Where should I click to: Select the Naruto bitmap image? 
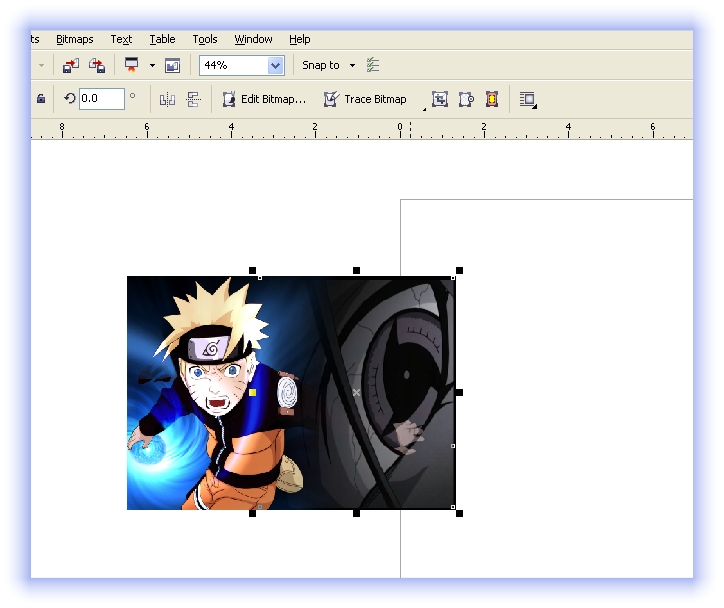point(291,393)
